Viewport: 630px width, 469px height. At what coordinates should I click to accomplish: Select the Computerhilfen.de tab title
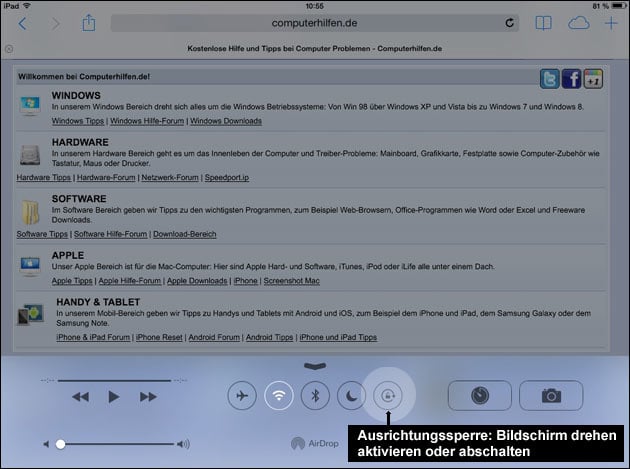(x=315, y=49)
